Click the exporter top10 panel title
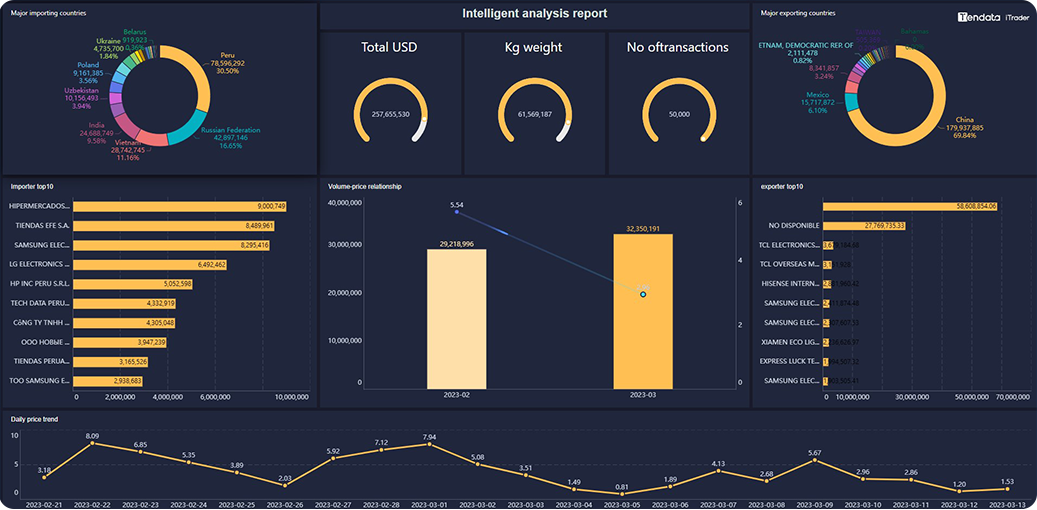This screenshot has height=510, width=1037. click(x=782, y=187)
